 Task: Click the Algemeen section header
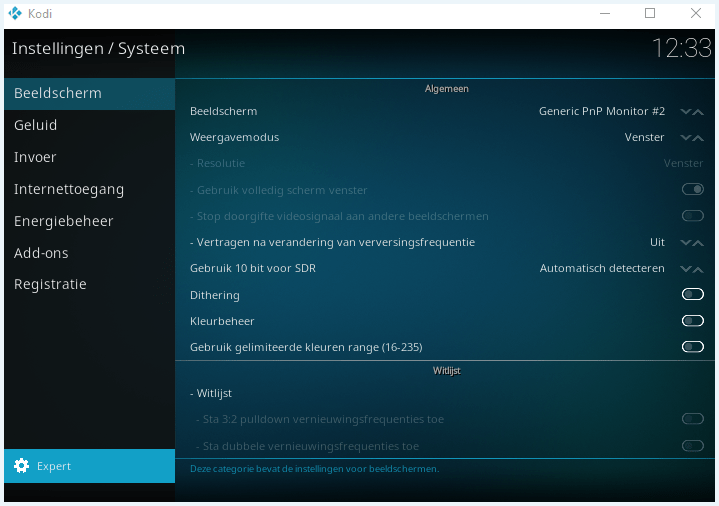tap(447, 89)
